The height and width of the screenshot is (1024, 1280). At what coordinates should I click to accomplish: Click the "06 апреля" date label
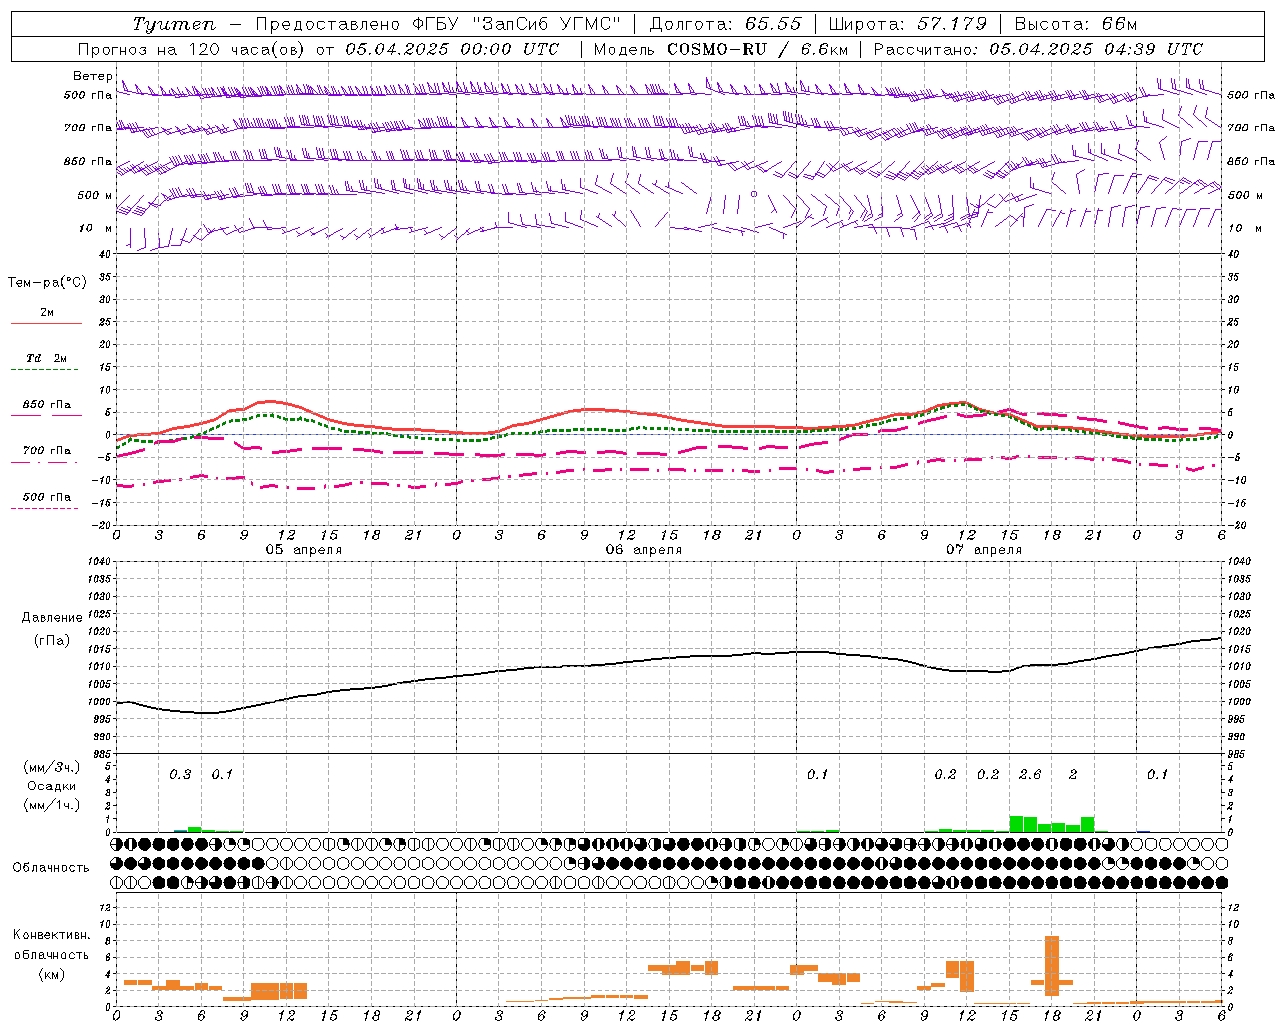pos(643,550)
